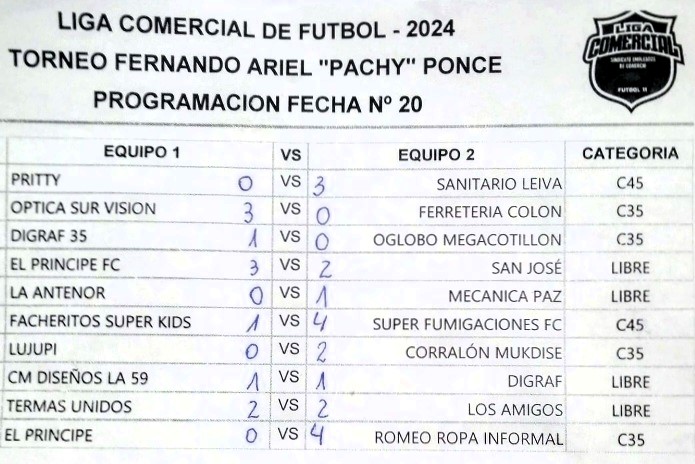Click the PROGRAMACION FECHA Nº 20 heading

(x=258, y=102)
